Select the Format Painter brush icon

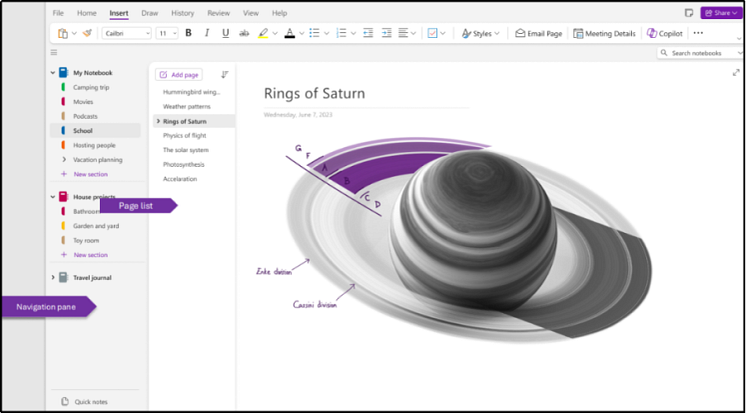[87, 33]
